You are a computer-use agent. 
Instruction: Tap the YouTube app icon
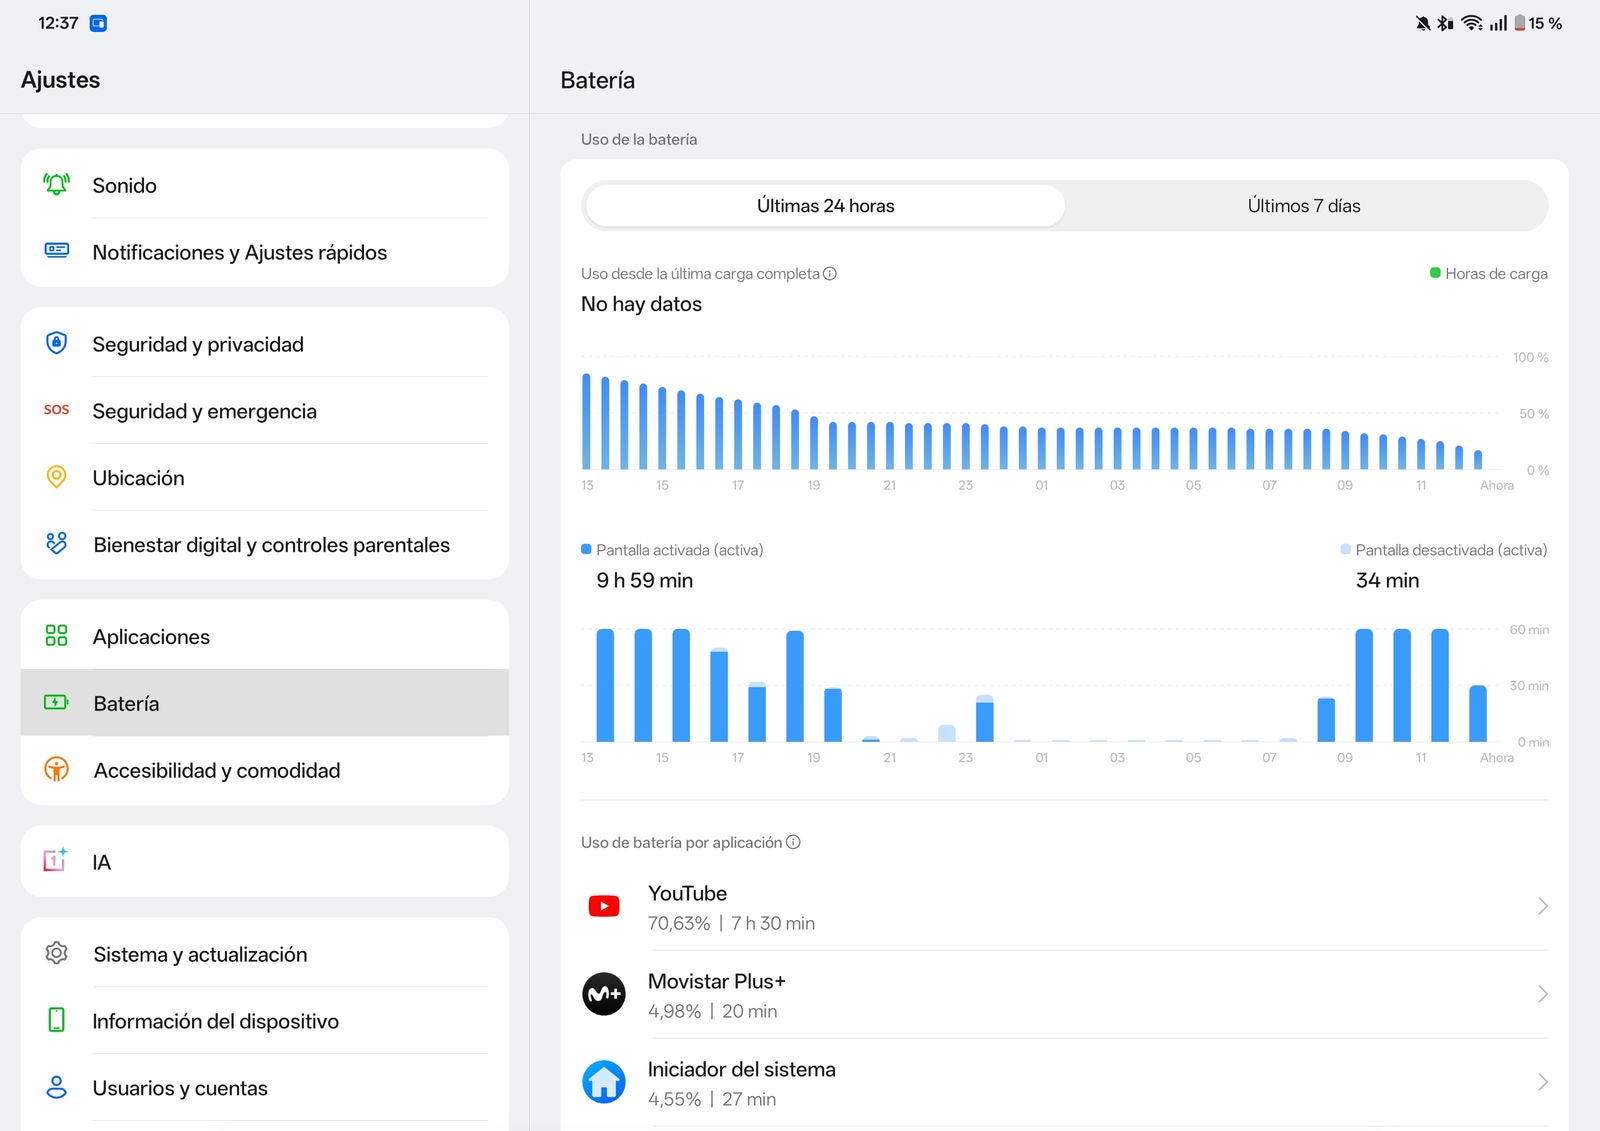pyautogui.click(x=604, y=907)
